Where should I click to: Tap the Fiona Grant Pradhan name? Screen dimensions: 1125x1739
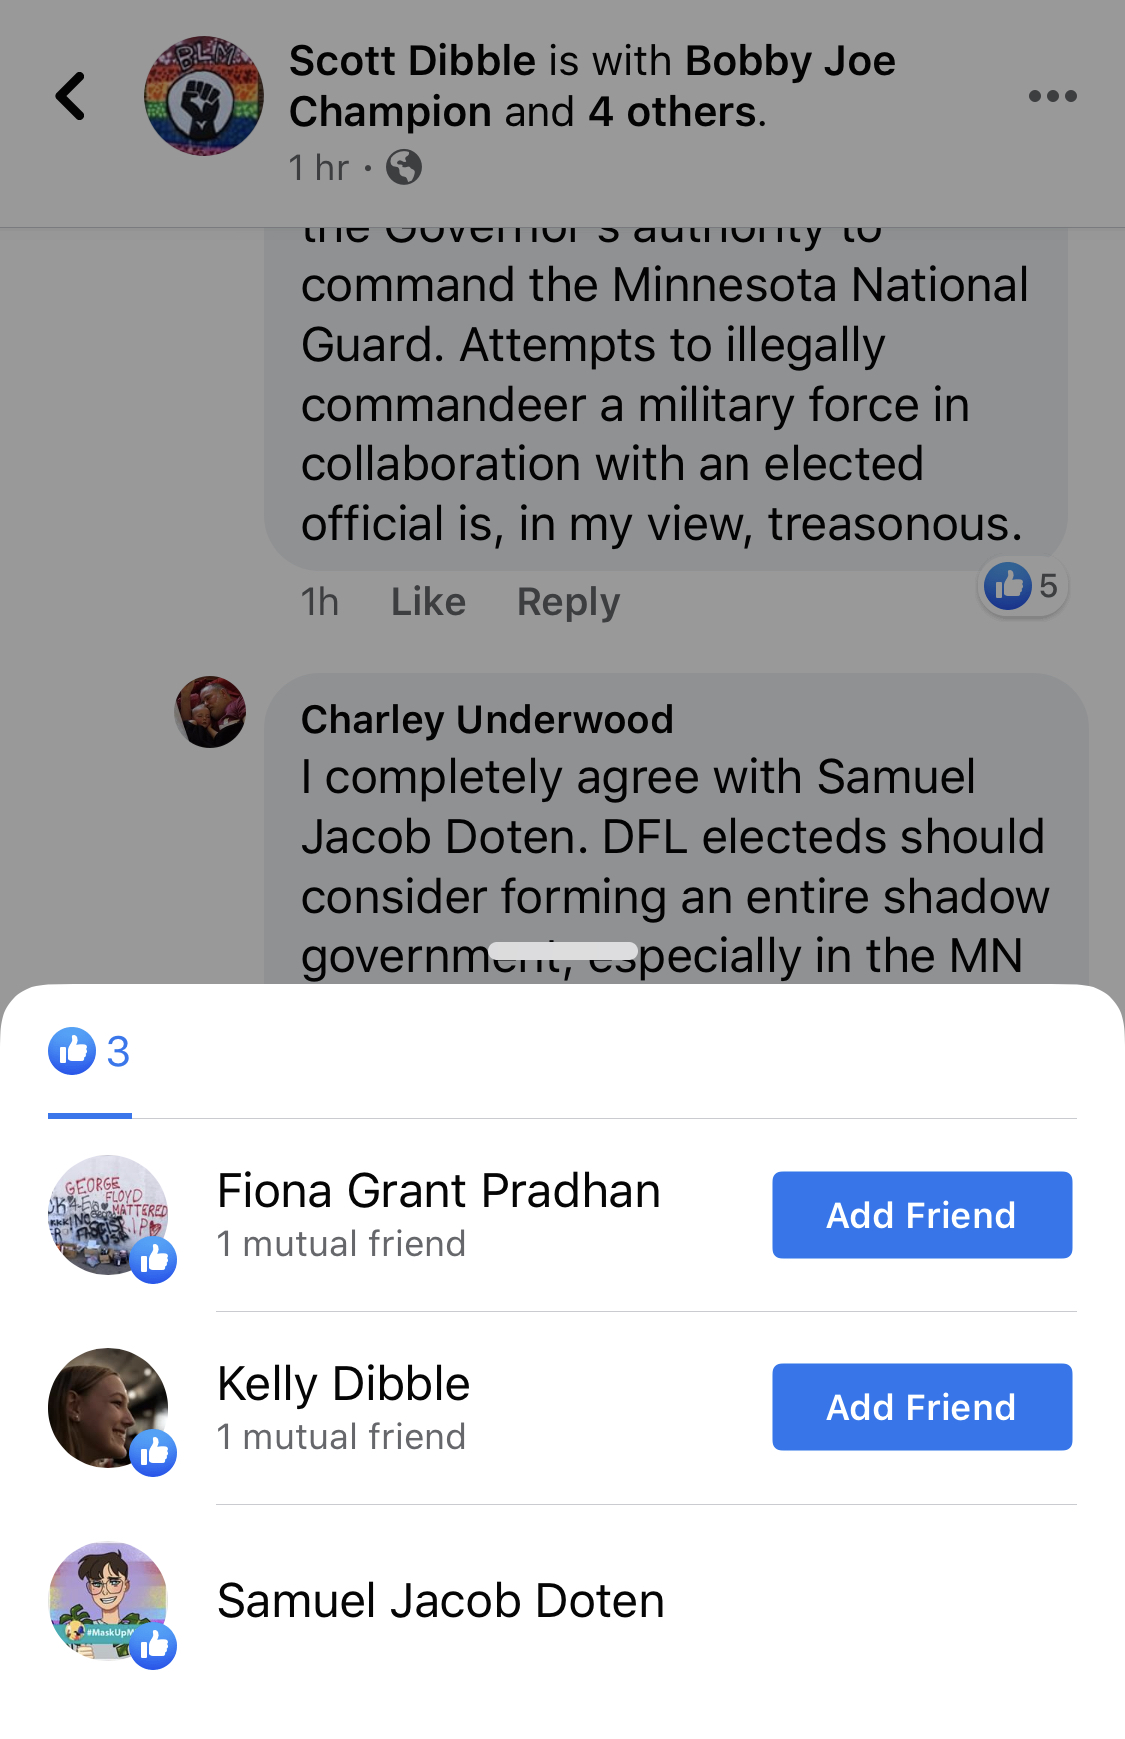pyautogui.click(x=439, y=1191)
